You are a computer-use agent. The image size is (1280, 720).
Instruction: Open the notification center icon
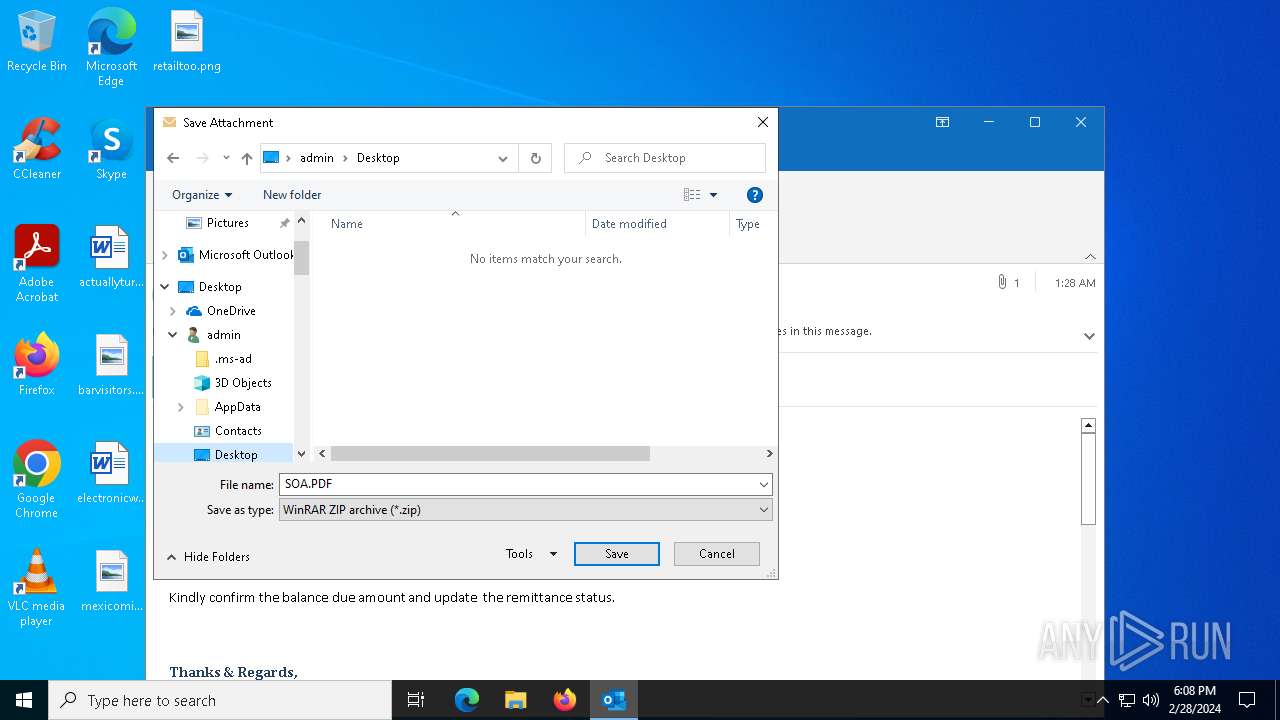[1247, 700]
